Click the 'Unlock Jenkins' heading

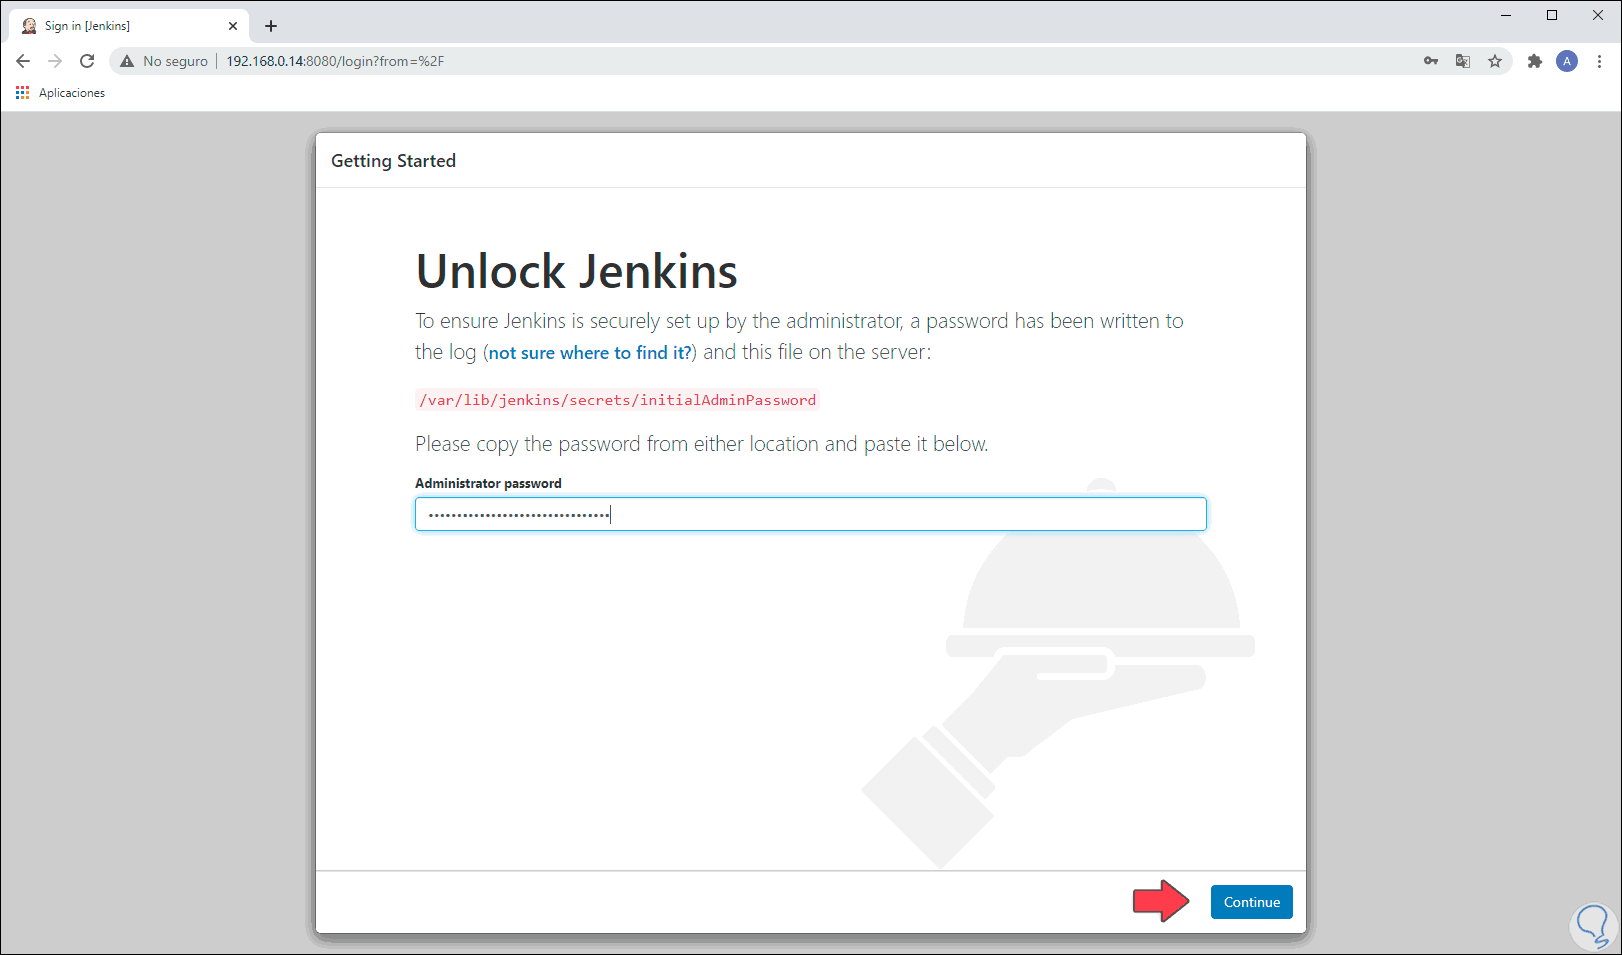[577, 271]
